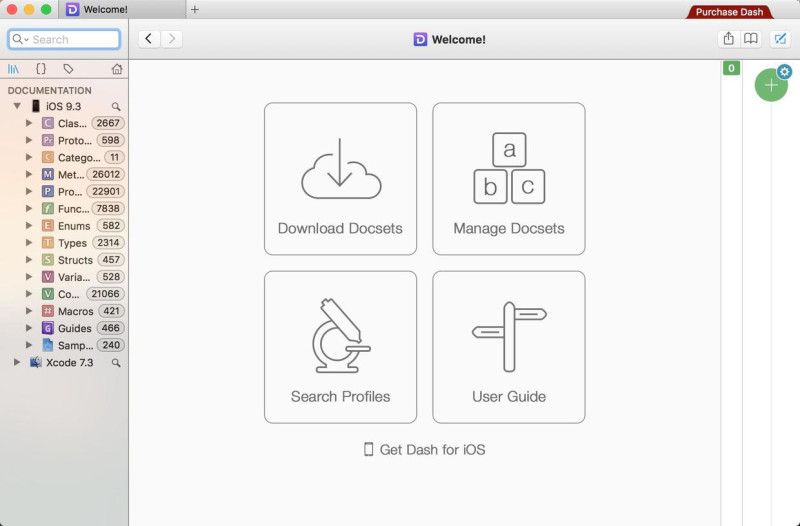Open the User Guide tile
The height and width of the screenshot is (526, 800).
click(508, 346)
